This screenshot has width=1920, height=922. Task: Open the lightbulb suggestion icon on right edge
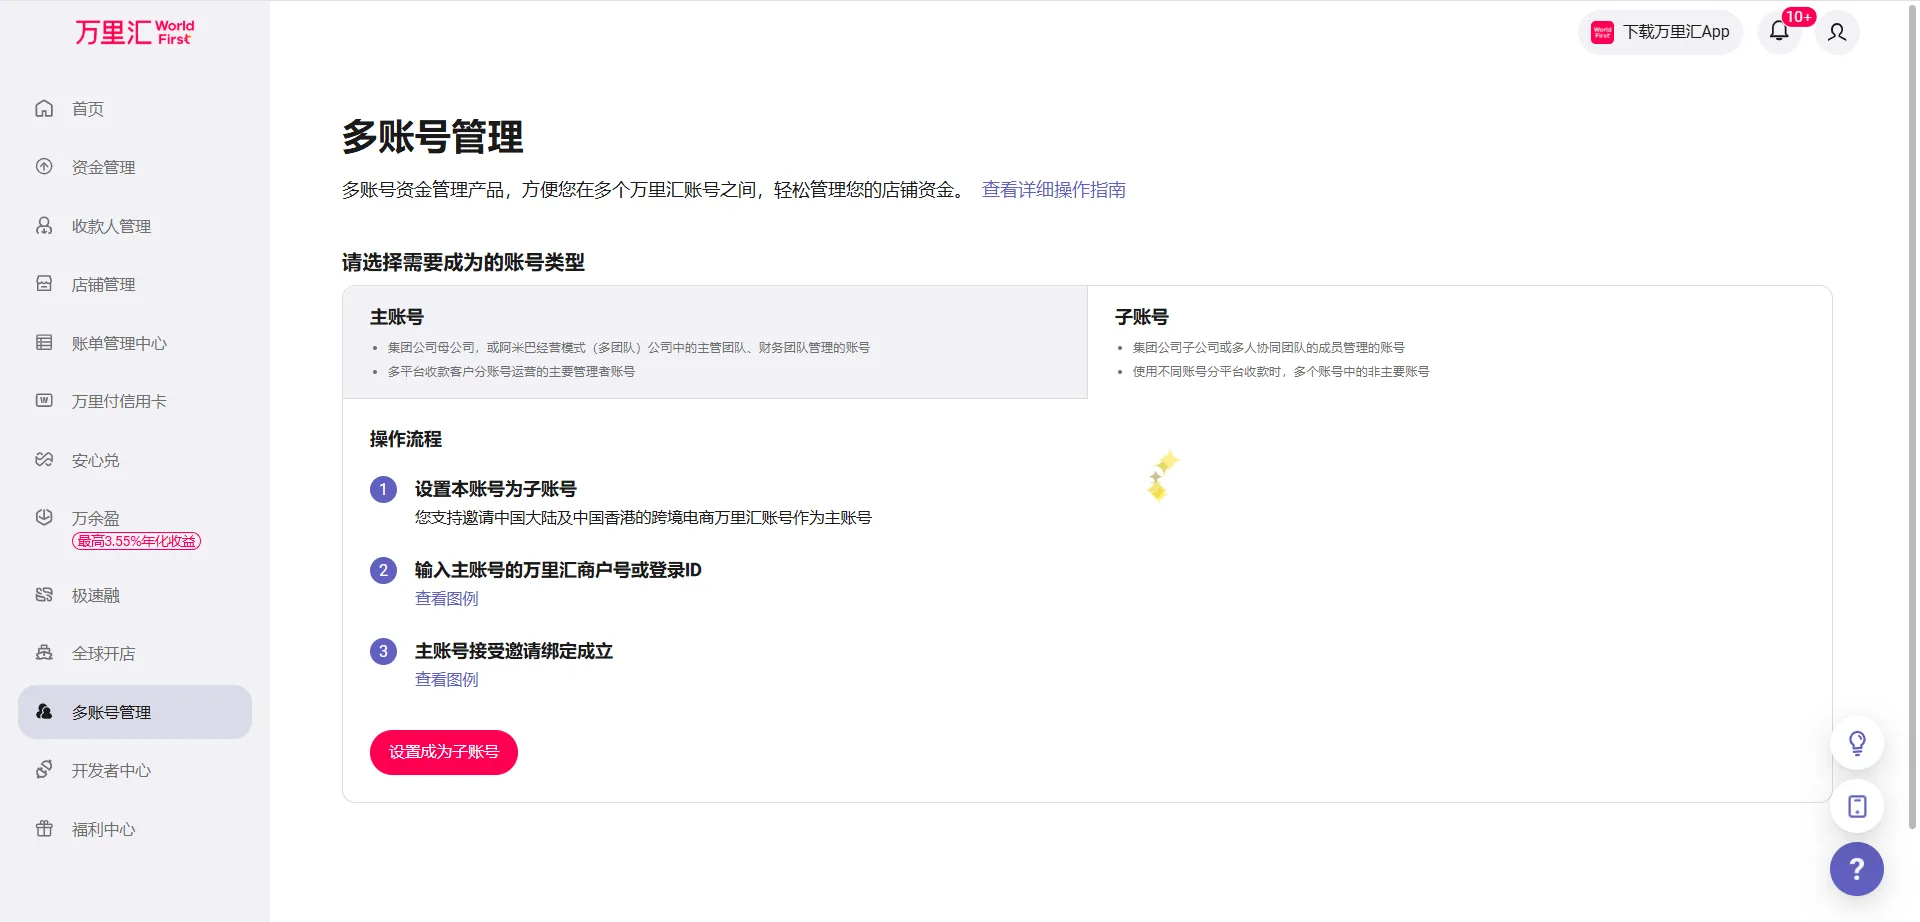coord(1856,742)
